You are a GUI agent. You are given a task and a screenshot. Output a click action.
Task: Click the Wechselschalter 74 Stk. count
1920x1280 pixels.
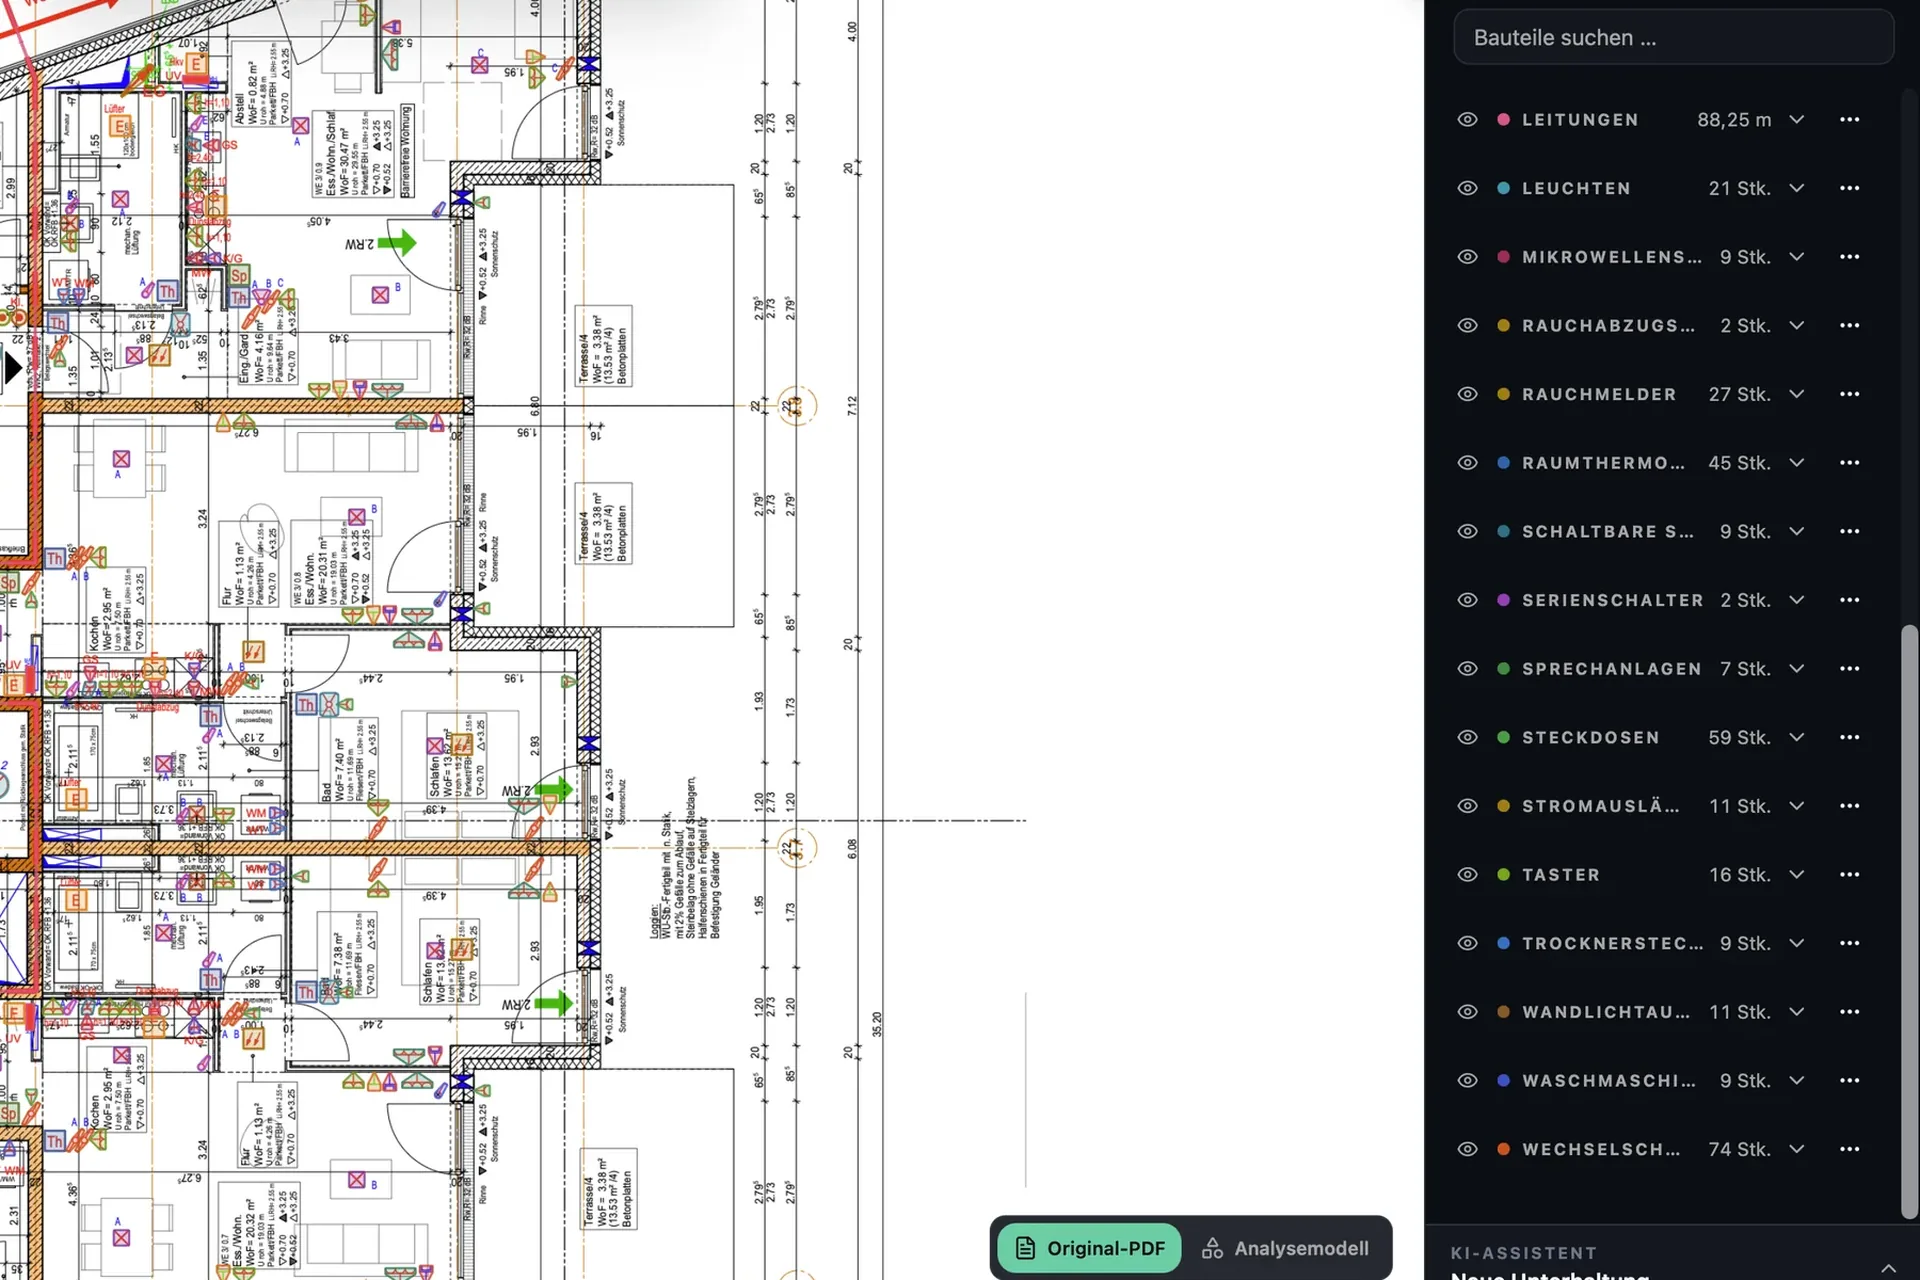click(1739, 1149)
